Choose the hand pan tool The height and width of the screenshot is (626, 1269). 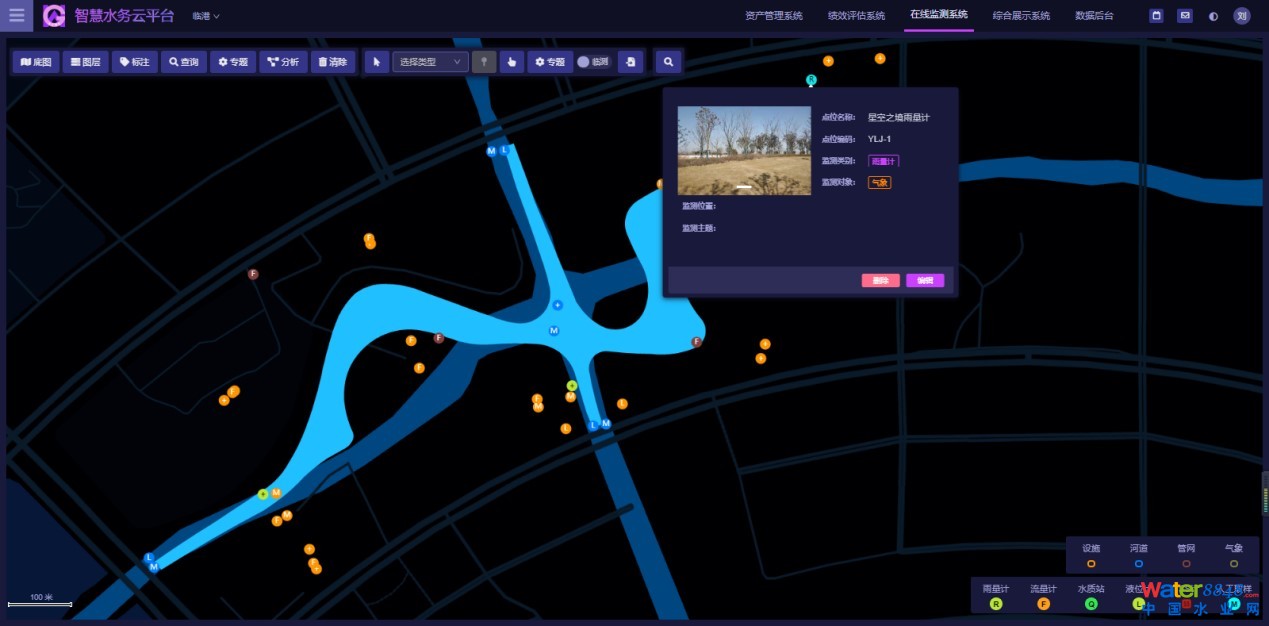click(x=511, y=62)
